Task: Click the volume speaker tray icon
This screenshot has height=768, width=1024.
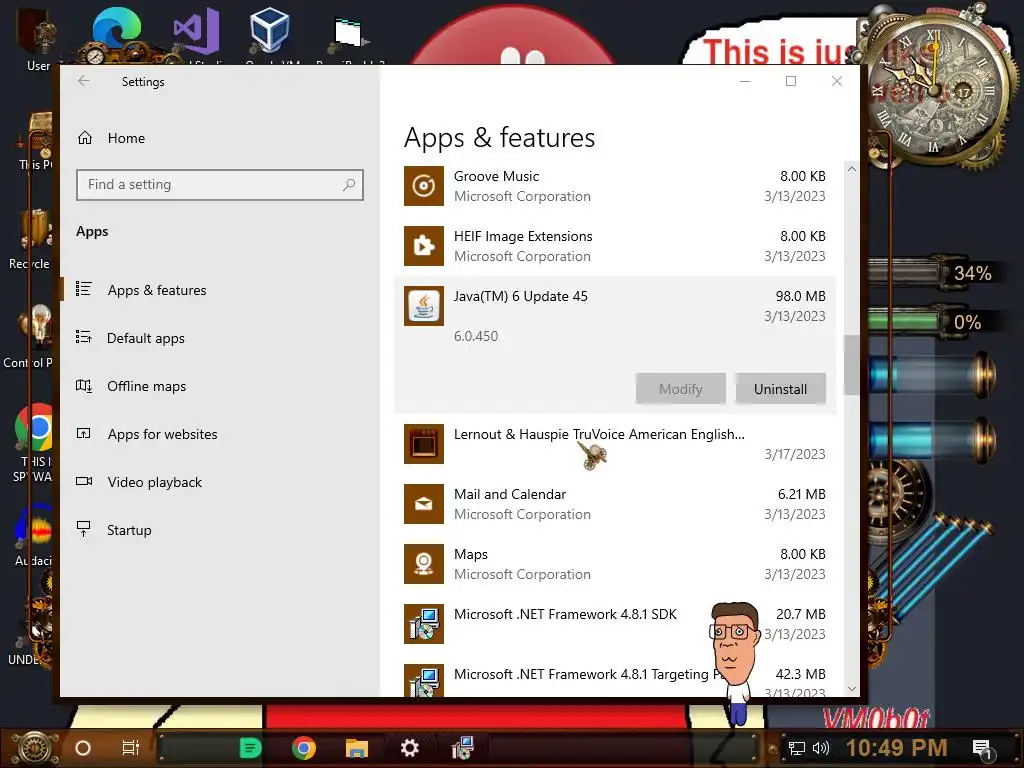Action: [821, 748]
